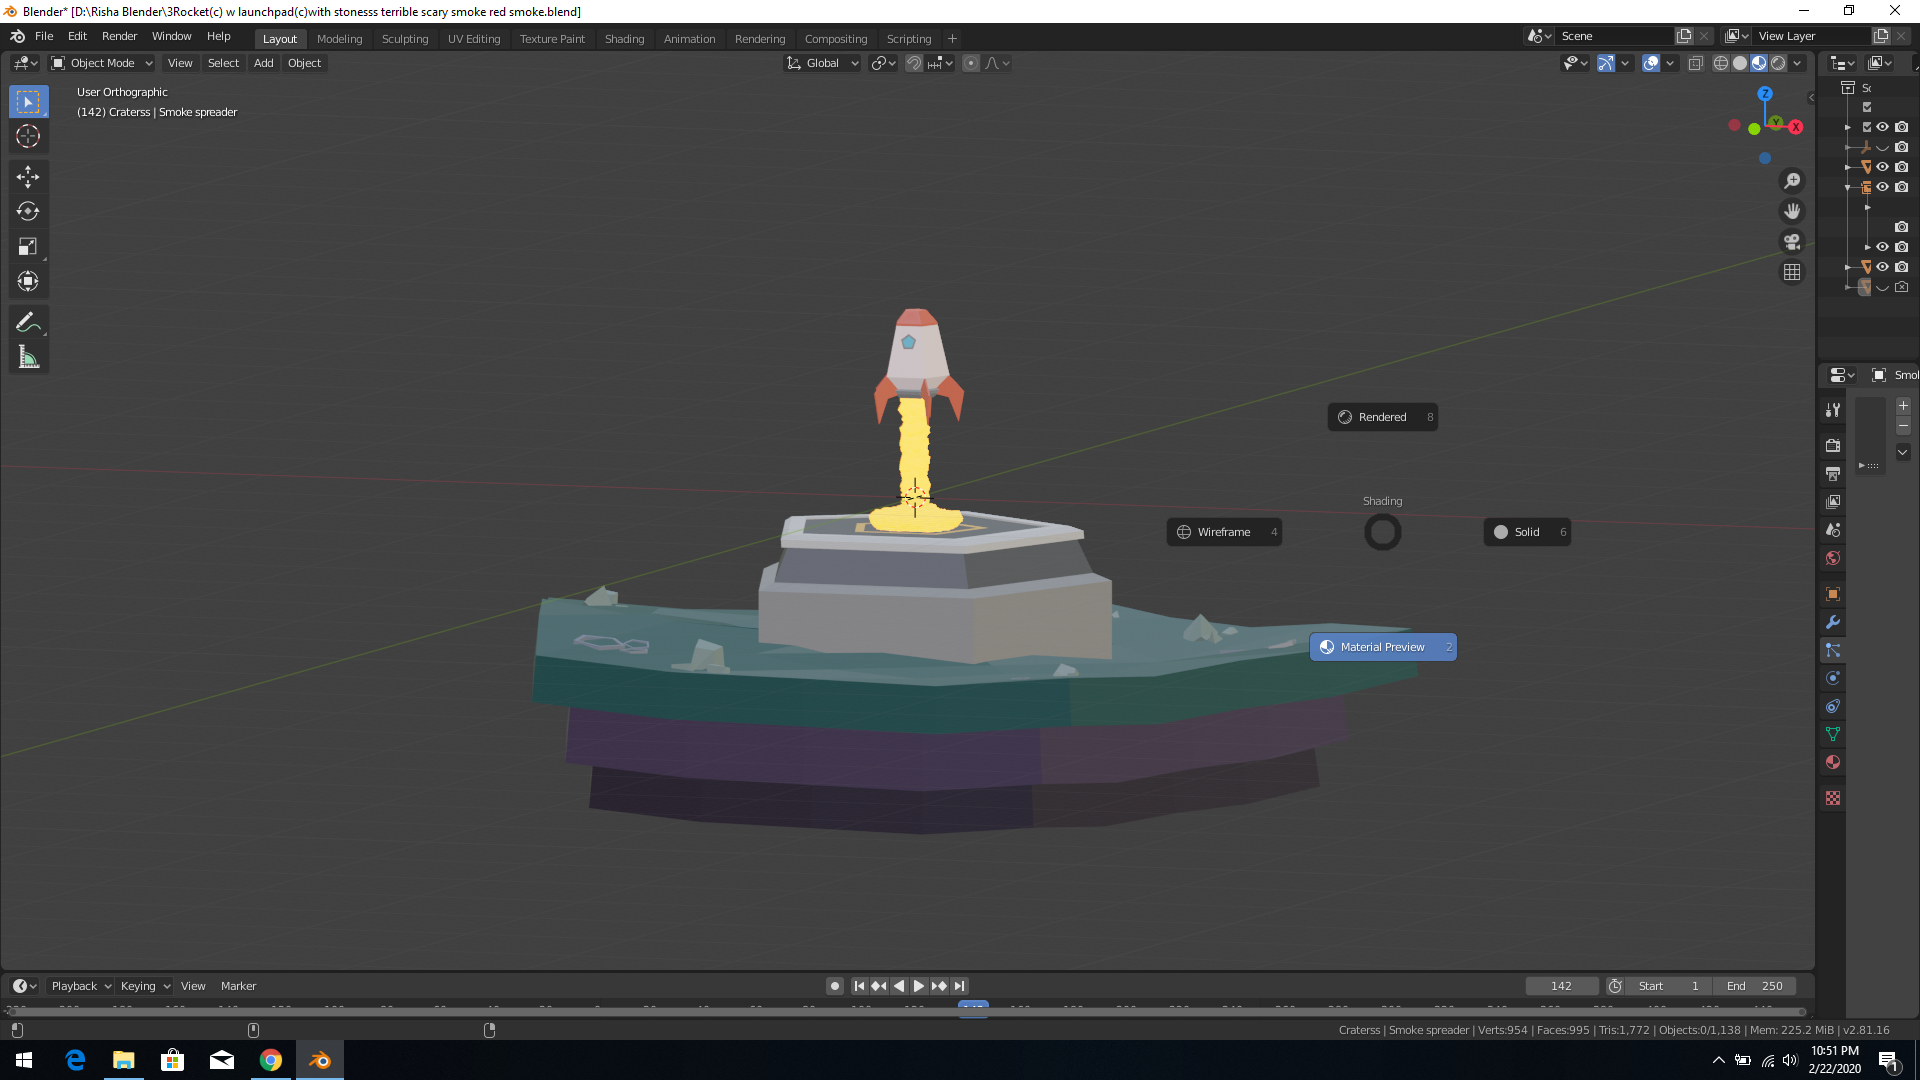
Task: Select the Move tool in toolbar
Action: coord(28,177)
